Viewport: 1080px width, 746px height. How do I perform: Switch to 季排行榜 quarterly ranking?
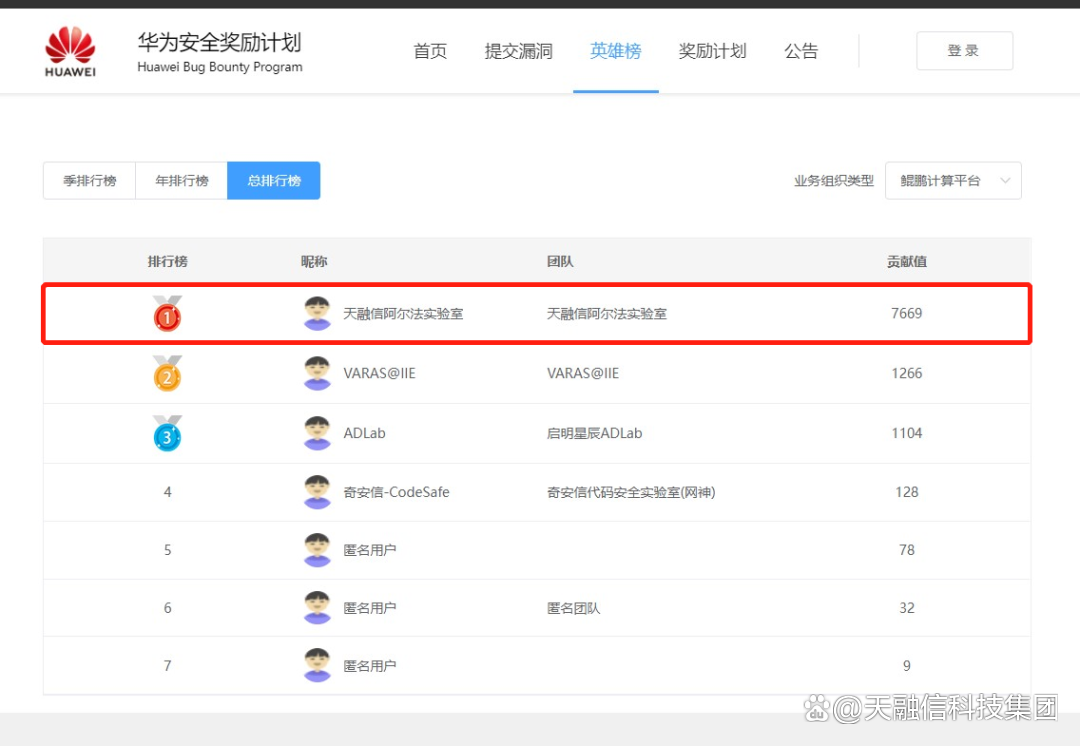pos(90,181)
